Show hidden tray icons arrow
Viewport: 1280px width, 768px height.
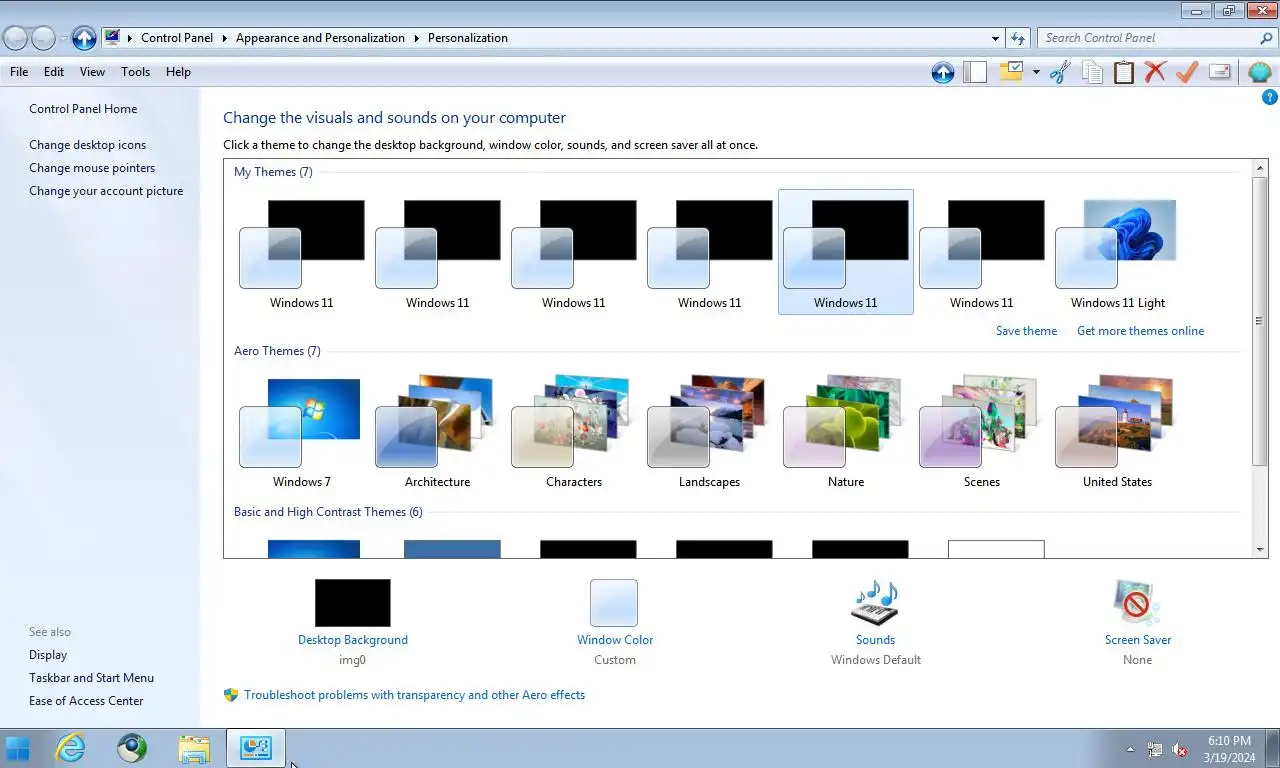pyautogui.click(x=1131, y=749)
